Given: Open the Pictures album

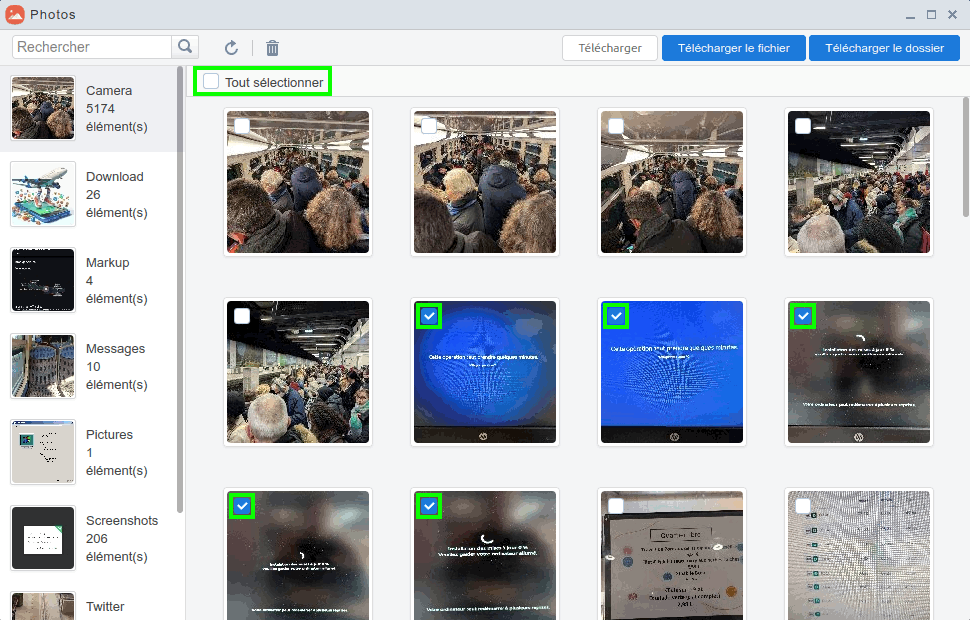Looking at the screenshot, I should (88, 452).
